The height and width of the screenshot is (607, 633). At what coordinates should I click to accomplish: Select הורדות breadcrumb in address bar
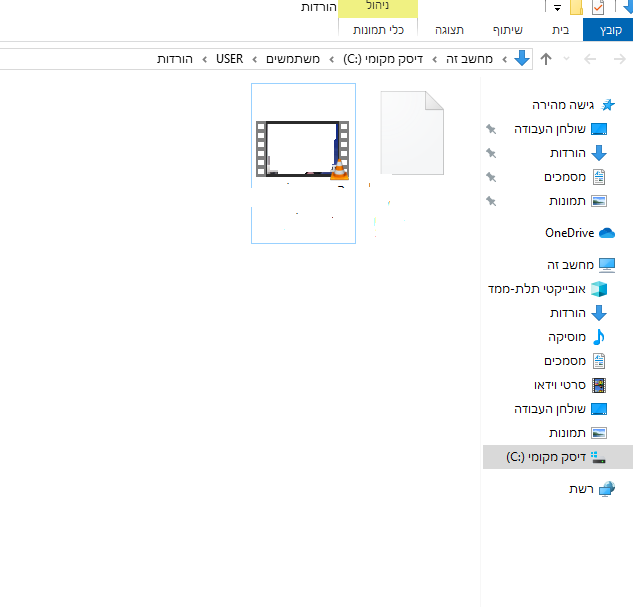pos(174,59)
